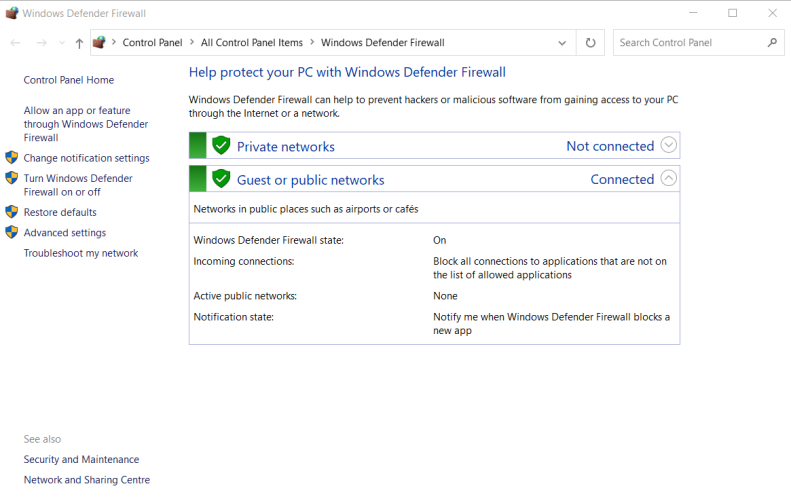This screenshot has width=791, height=501.
Task: Click the Incoming connections label
Action: [x=244, y=261]
